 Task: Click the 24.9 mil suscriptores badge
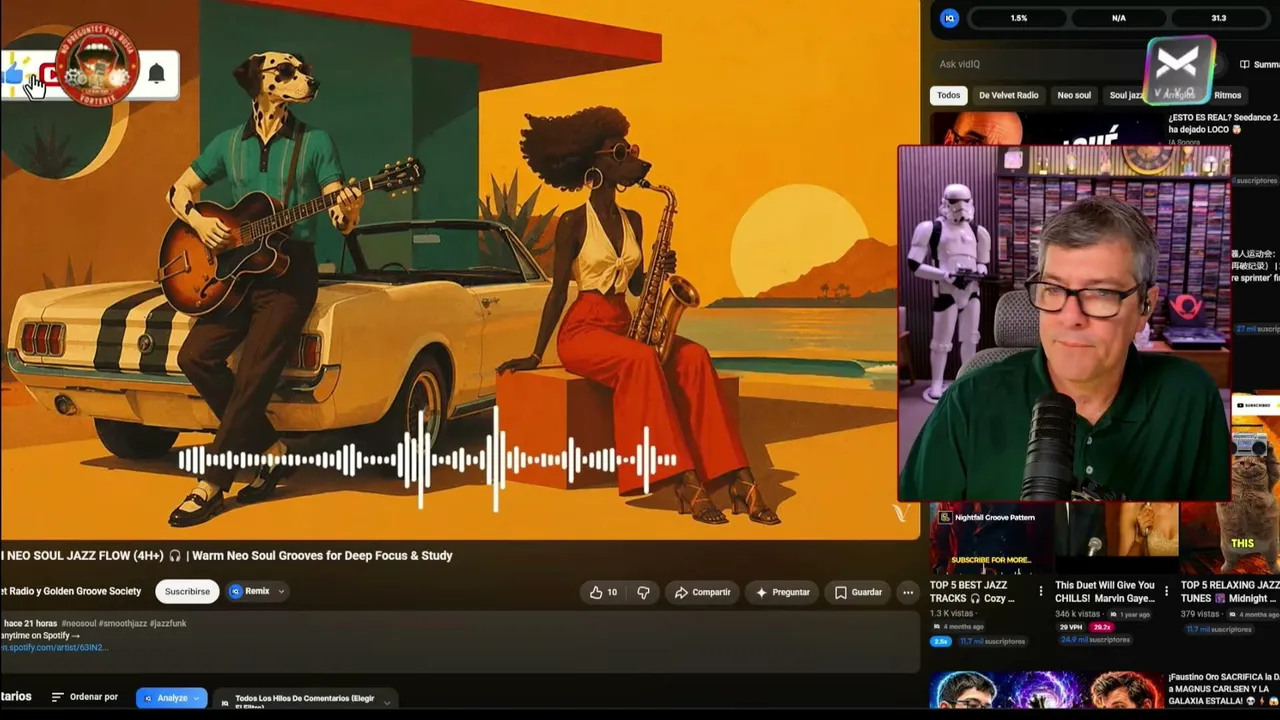(x=1095, y=640)
